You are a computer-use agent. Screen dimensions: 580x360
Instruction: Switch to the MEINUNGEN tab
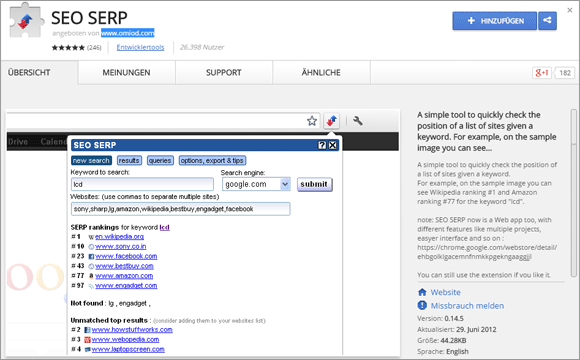(127, 73)
